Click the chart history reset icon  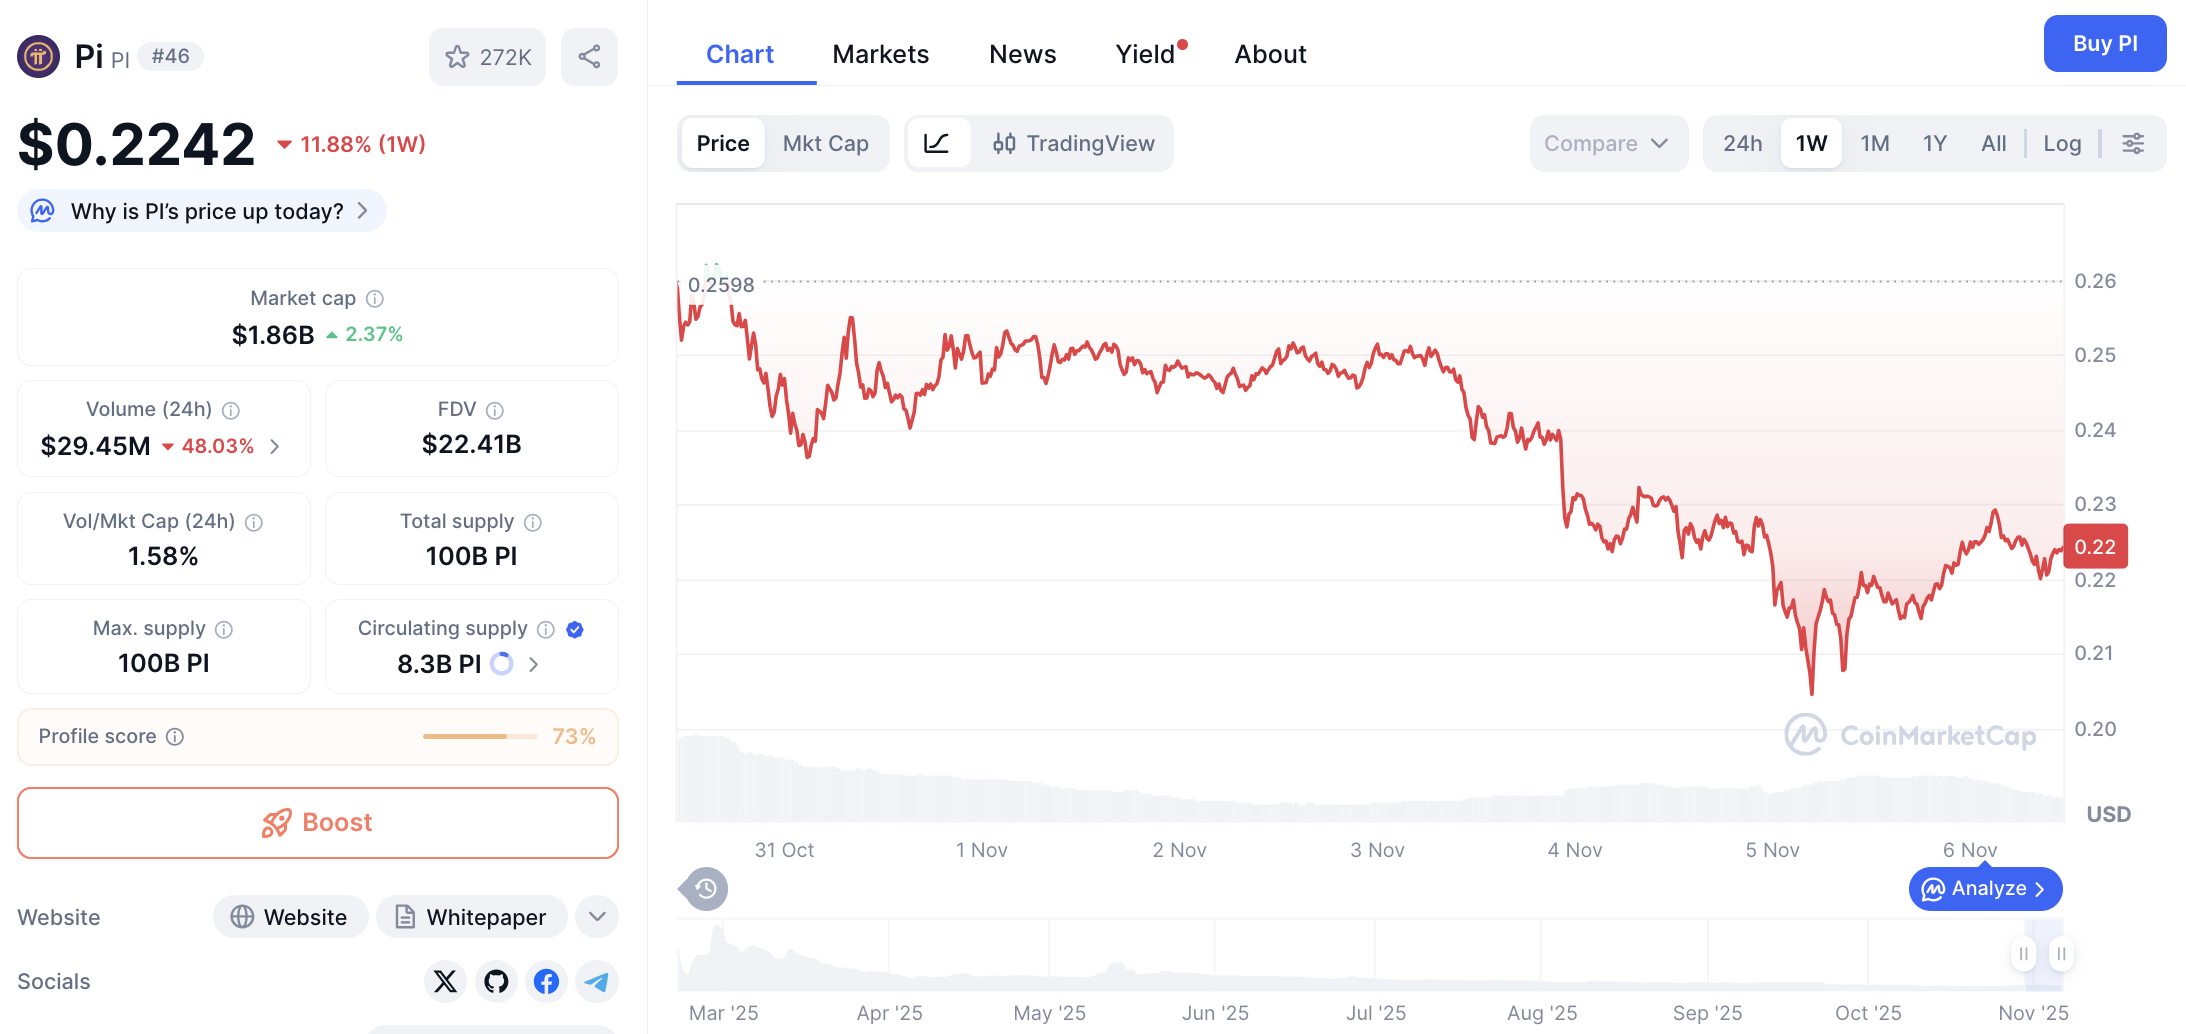(x=703, y=888)
